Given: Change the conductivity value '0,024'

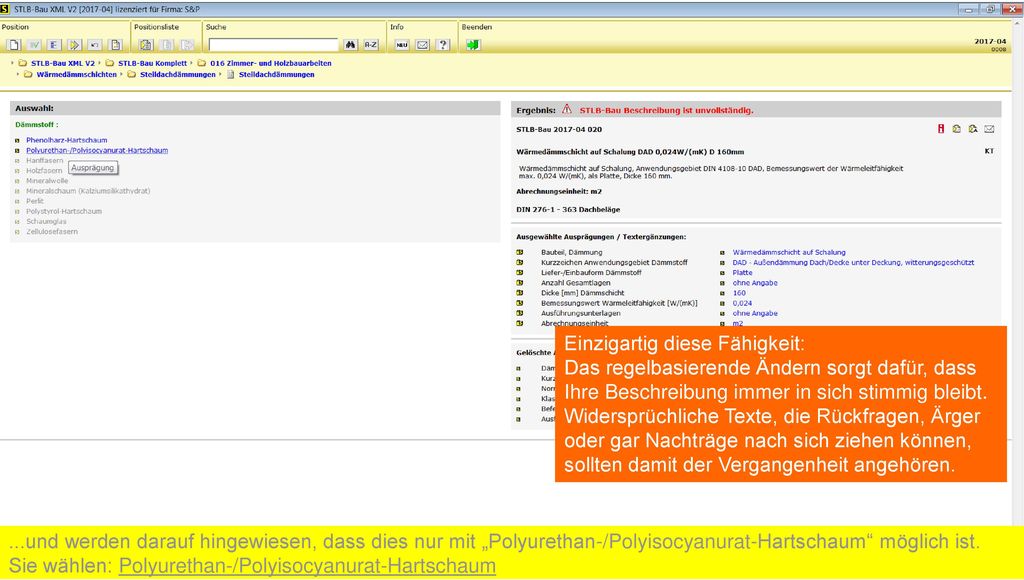Looking at the screenshot, I should pos(742,303).
